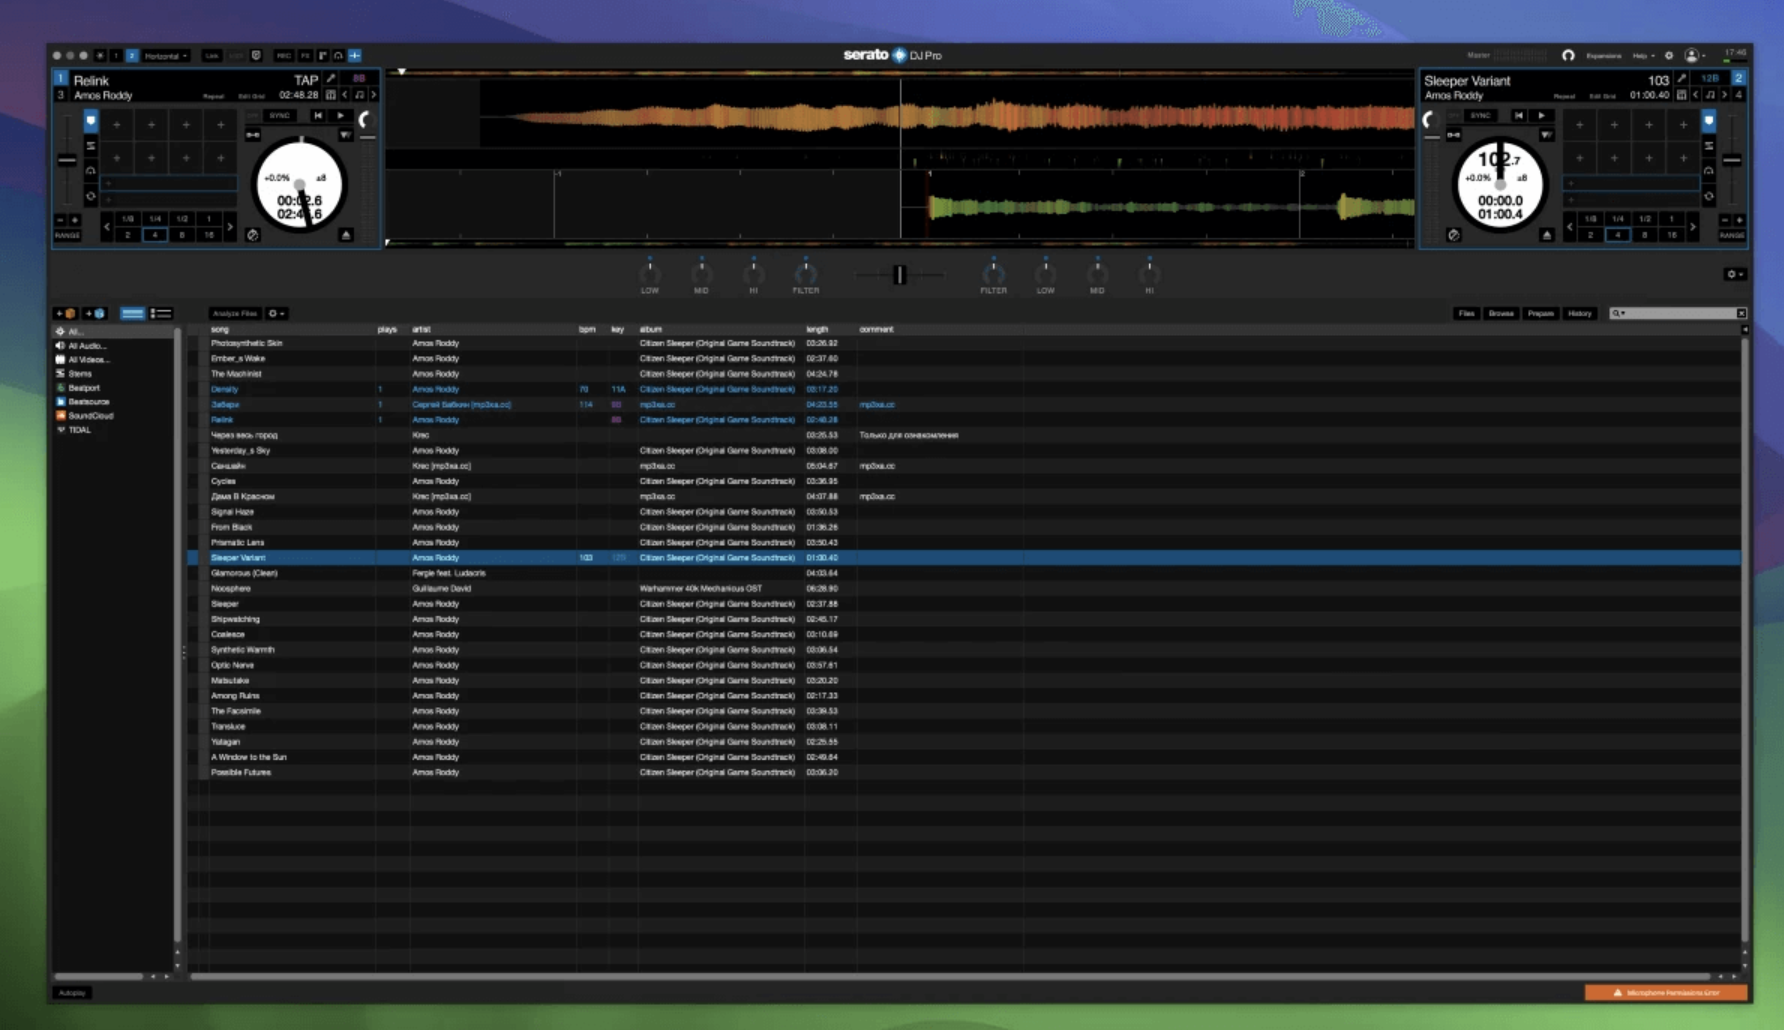The width and height of the screenshot is (1784, 1030).
Task: Click the headphone cue icon in the toolbar
Action: tap(337, 56)
